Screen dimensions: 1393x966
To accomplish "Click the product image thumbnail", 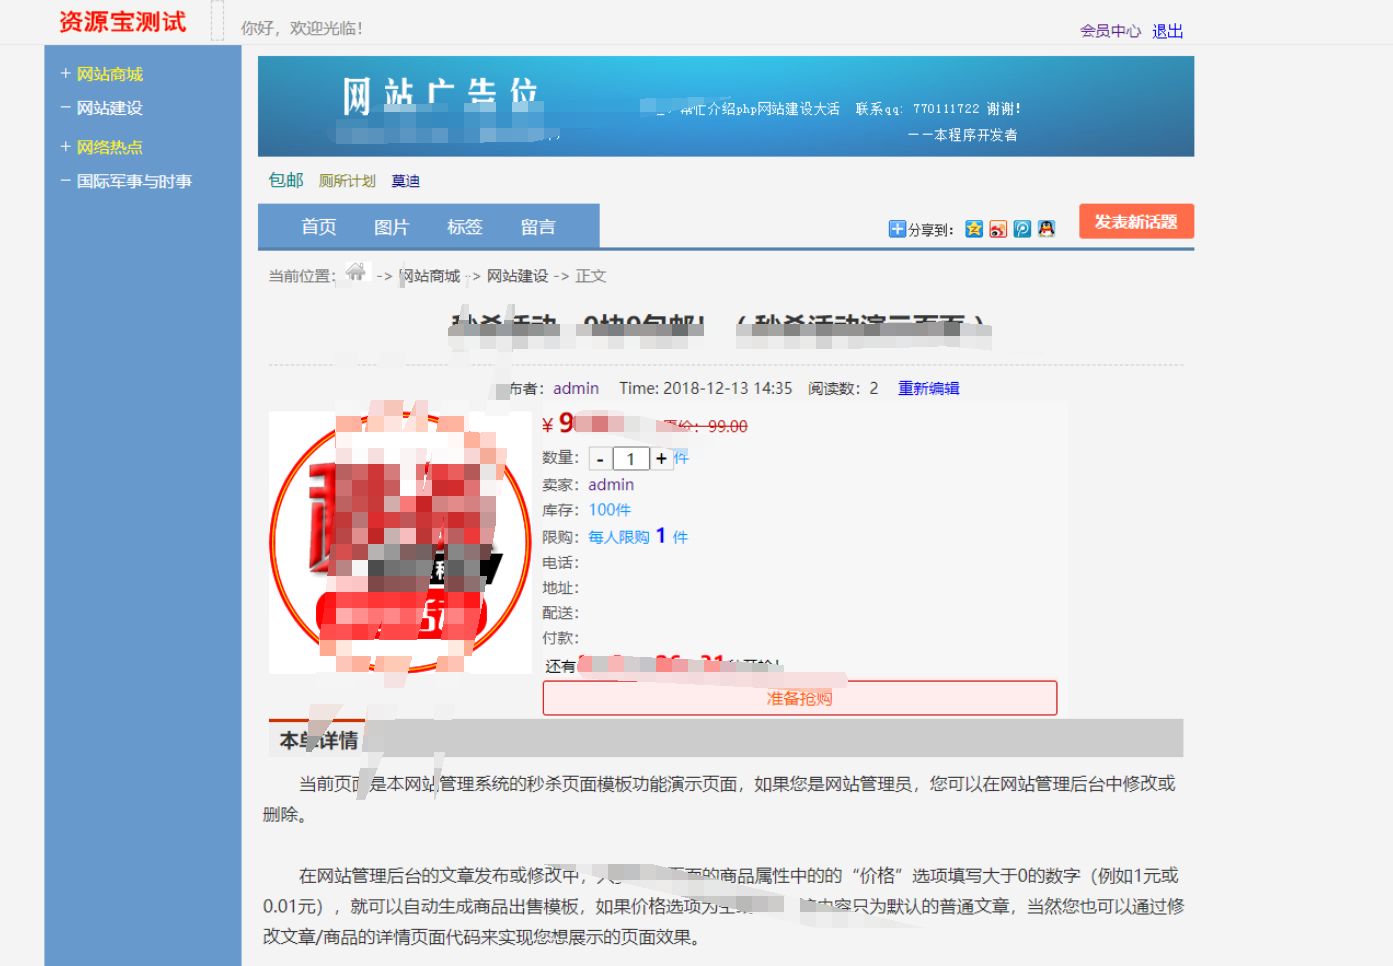I will tap(401, 544).
